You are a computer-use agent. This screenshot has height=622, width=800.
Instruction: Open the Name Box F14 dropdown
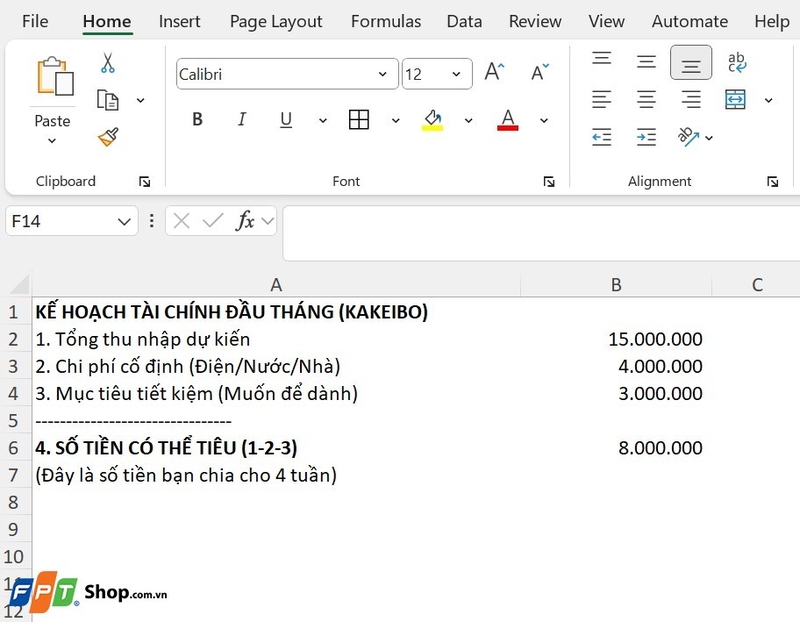tap(124, 222)
